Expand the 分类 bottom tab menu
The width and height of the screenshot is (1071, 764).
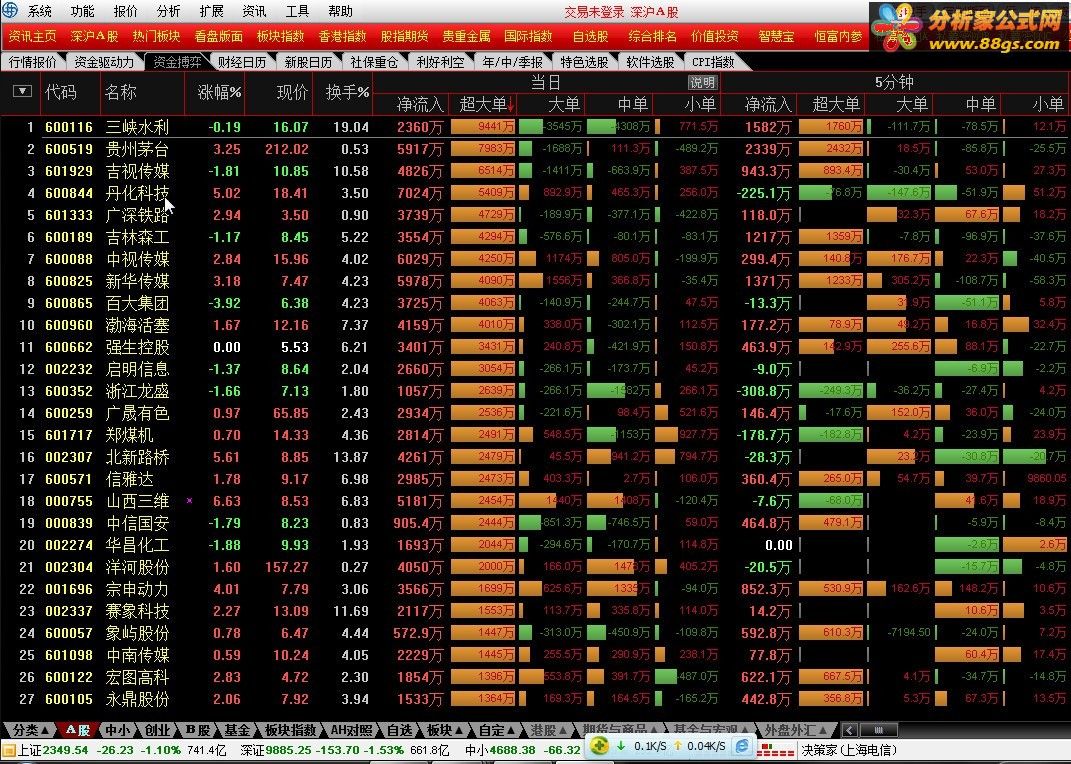[x=29, y=730]
